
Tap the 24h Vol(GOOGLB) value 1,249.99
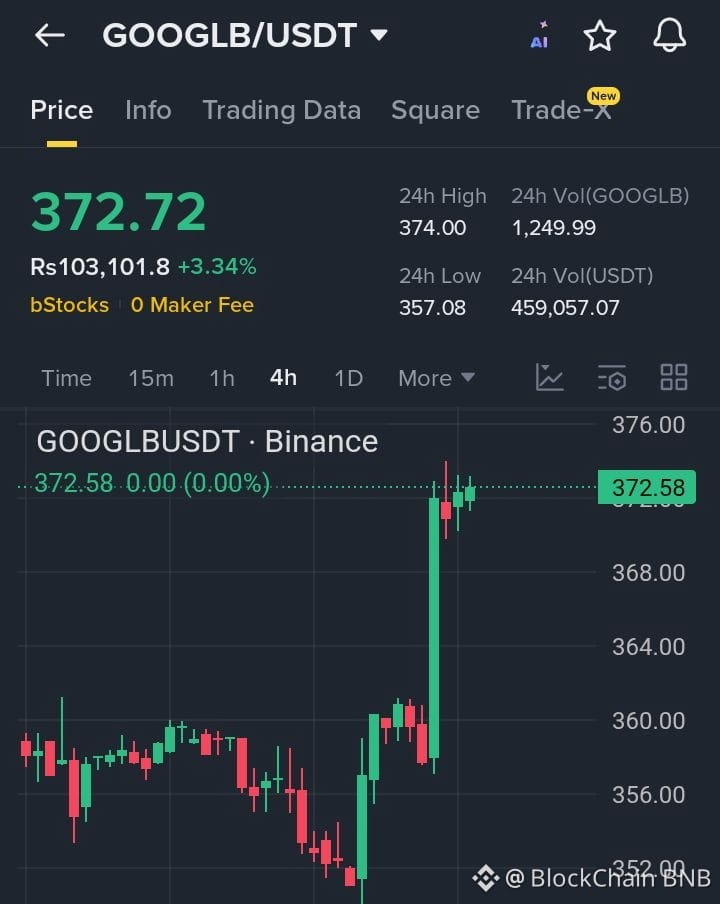554,228
